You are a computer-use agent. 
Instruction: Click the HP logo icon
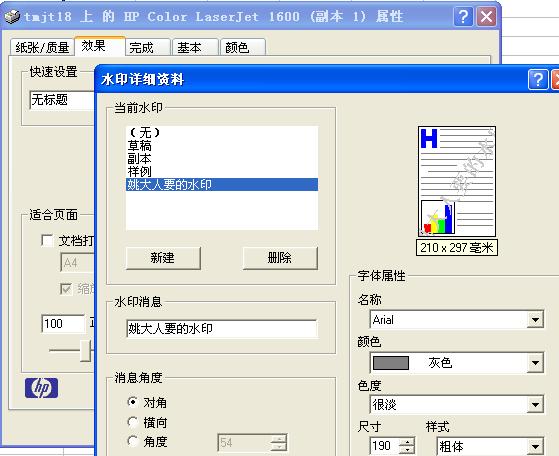pyautogui.click(x=41, y=388)
